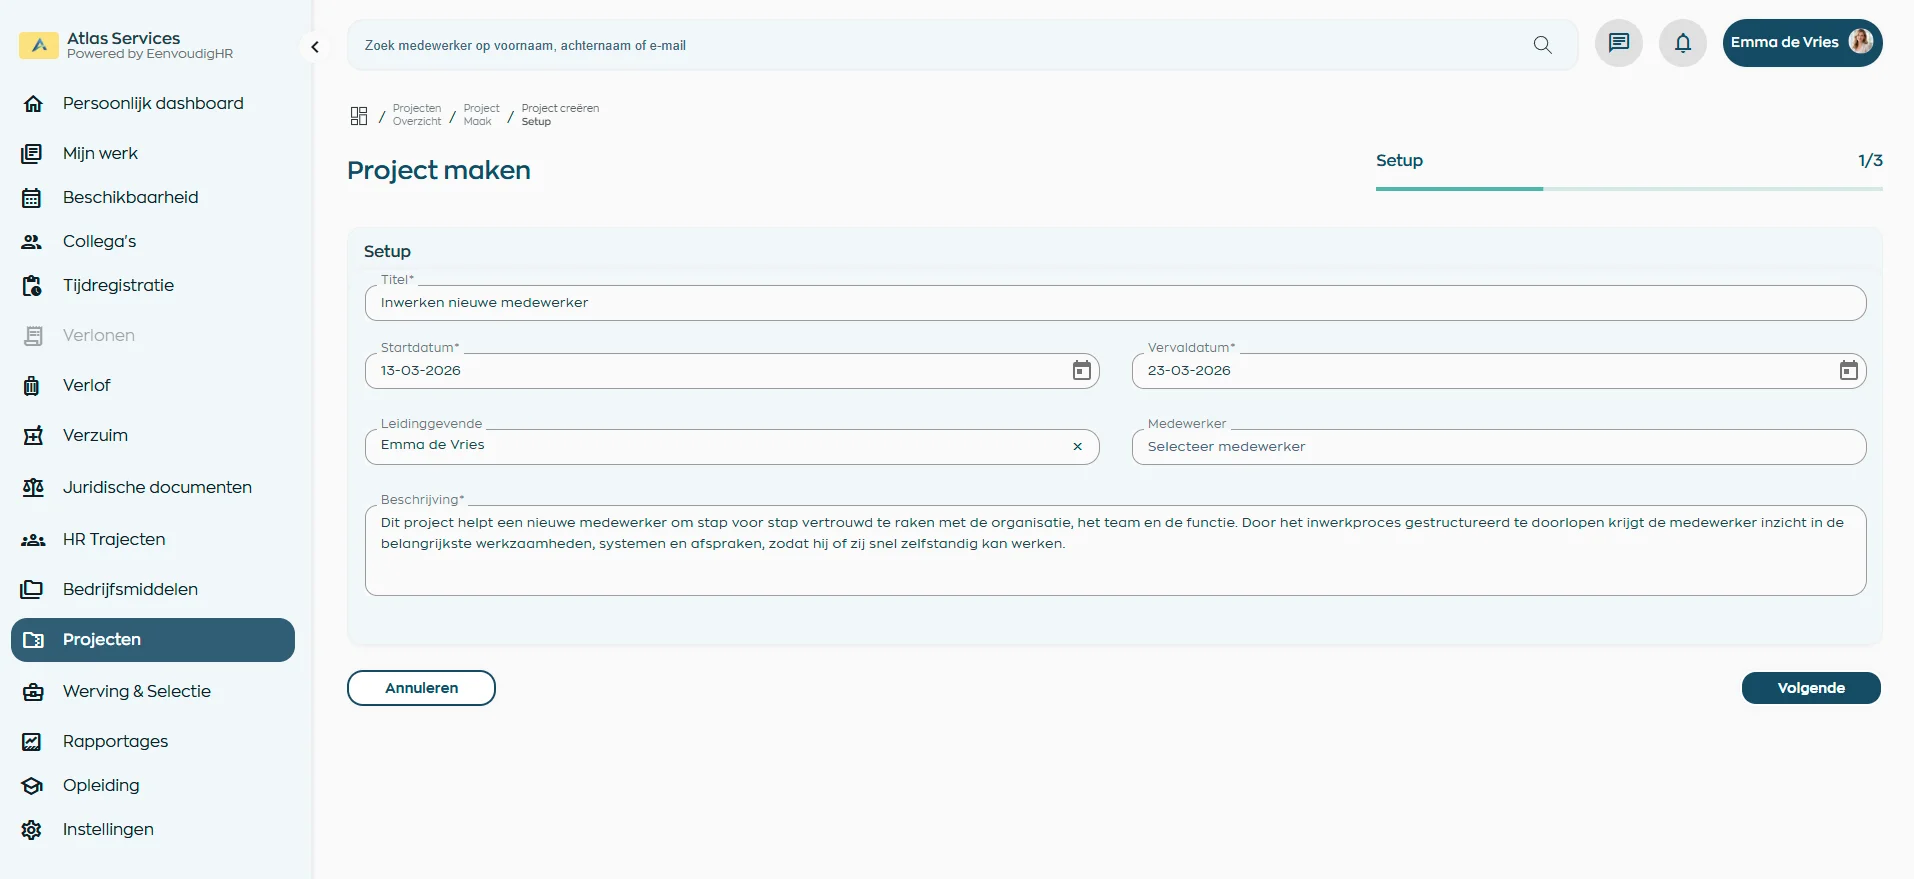Click into the Titel input field
The width and height of the screenshot is (1914, 879).
click(x=1114, y=303)
